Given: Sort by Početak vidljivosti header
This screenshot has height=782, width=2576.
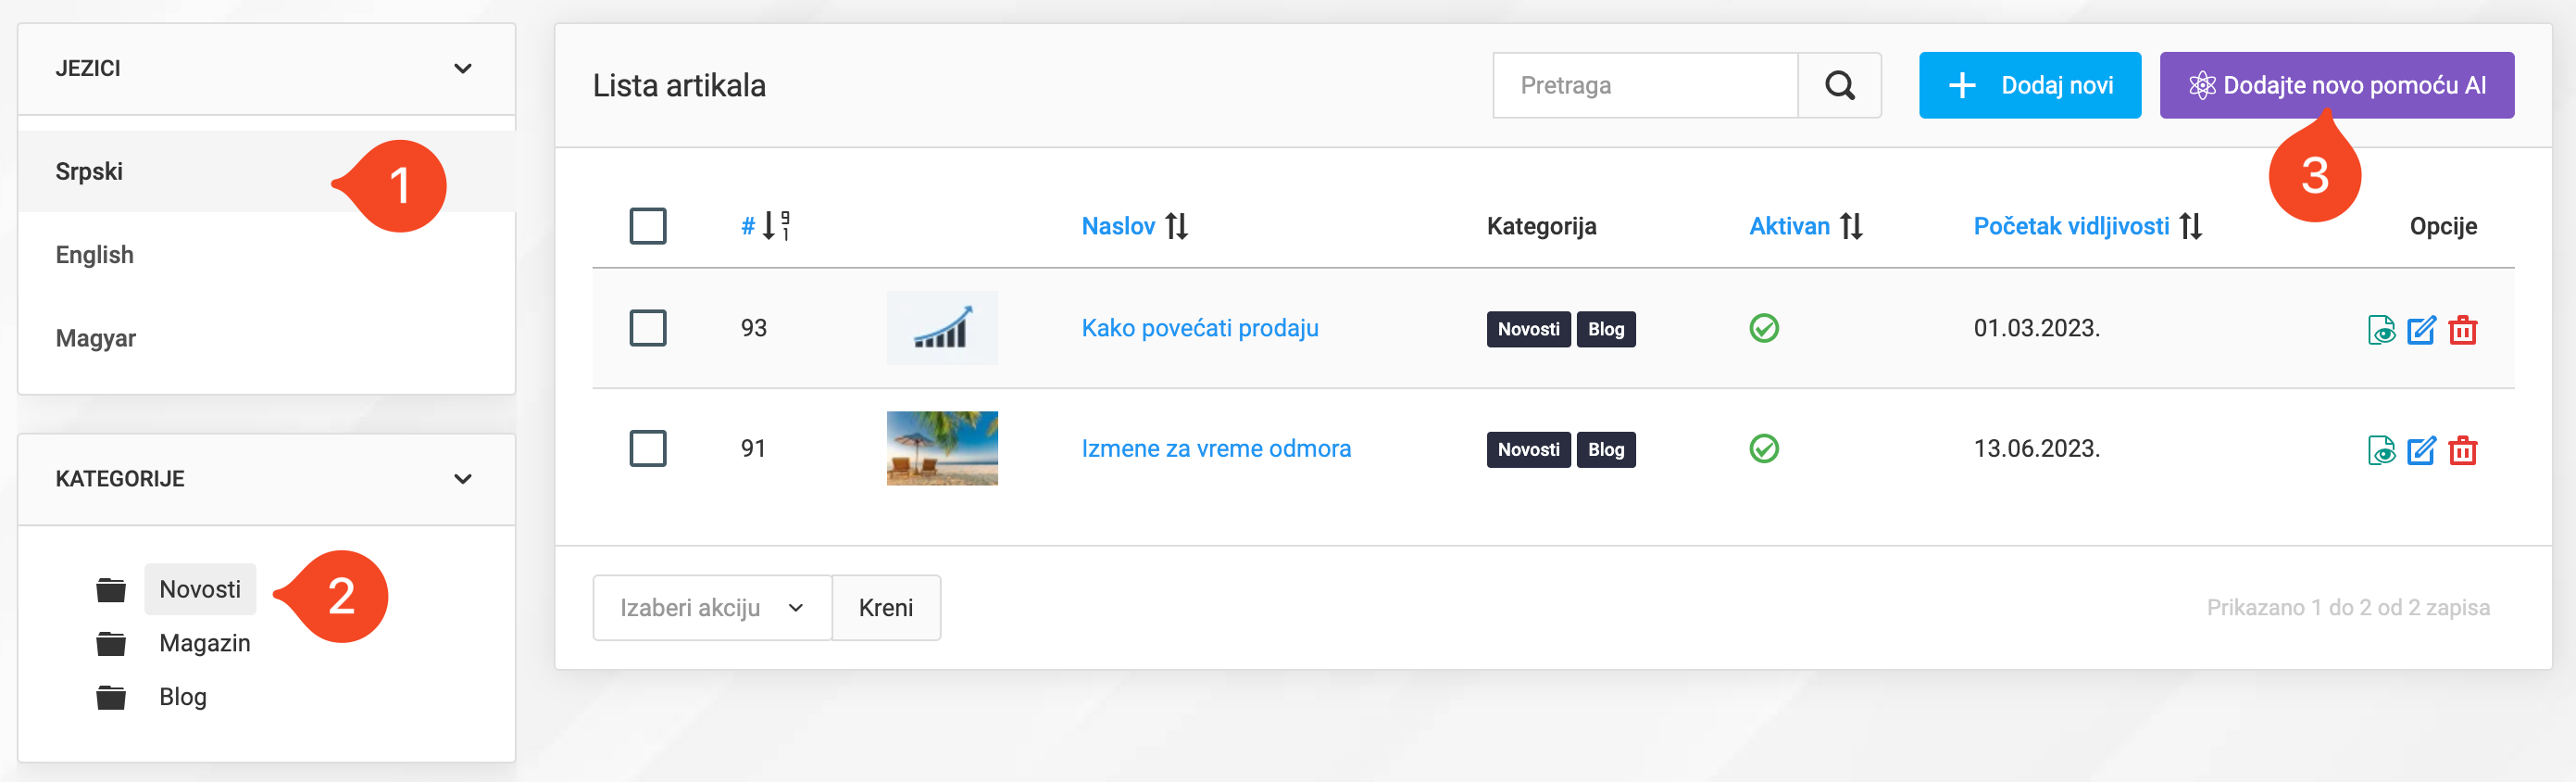Looking at the screenshot, I should point(2071,226).
